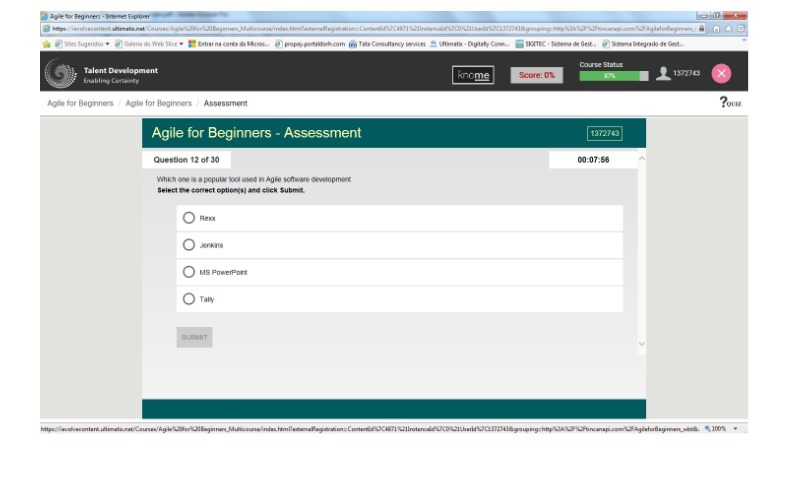Screen dimensions: 789x496
Task: Click the 1372743 ID badge in assessment header
Action: point(604,133)
